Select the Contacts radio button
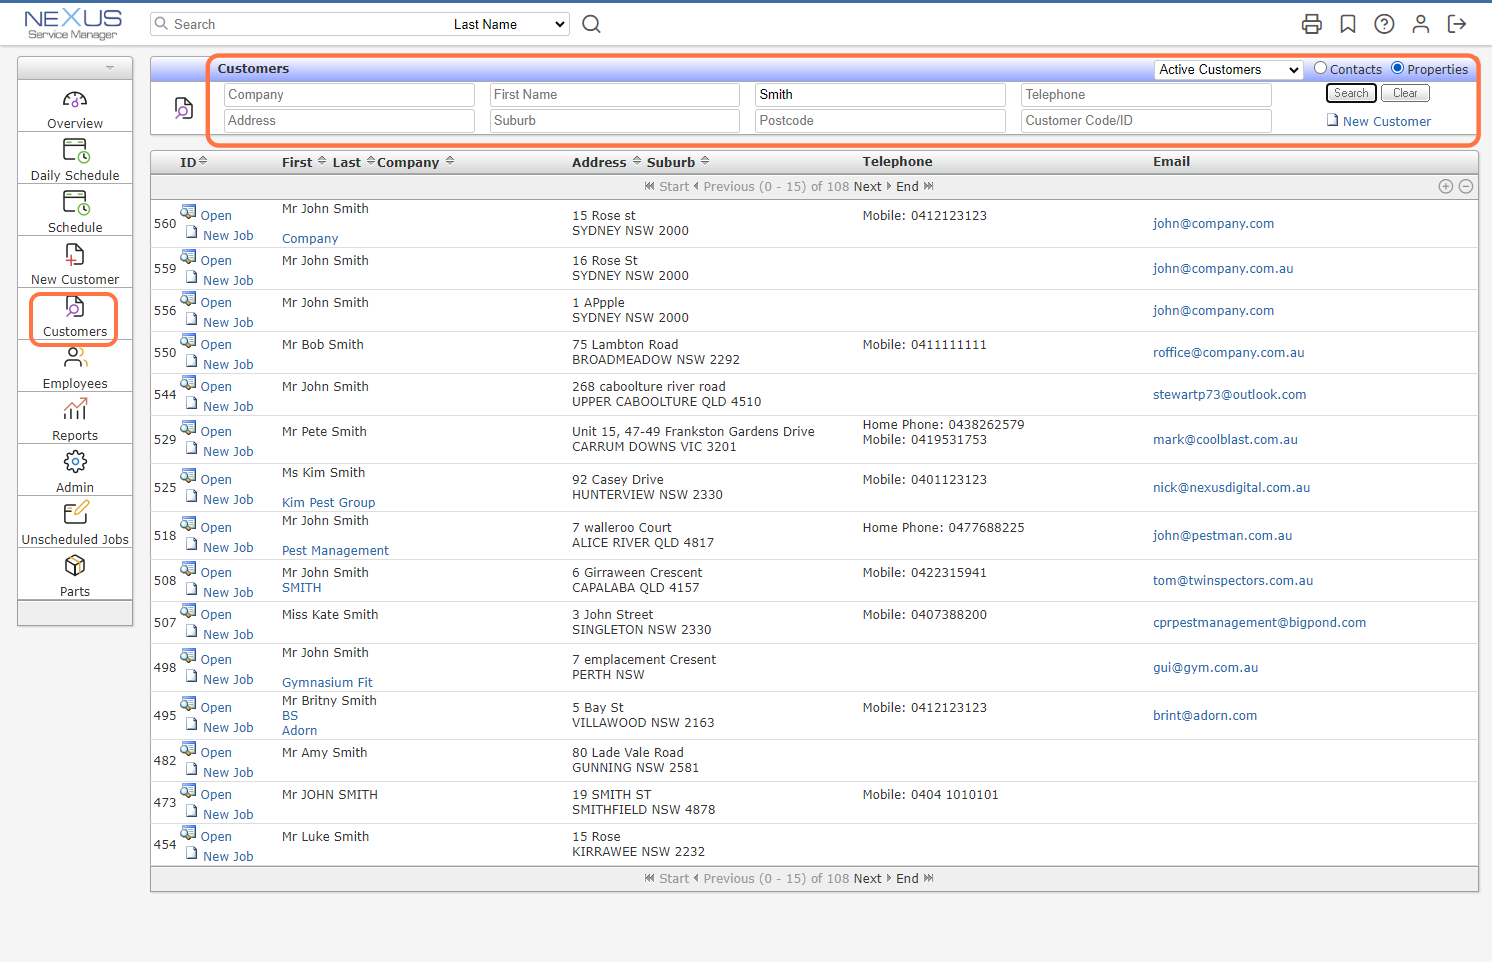The height and width of the screenshot is (962, 1492). point(1321,69)
